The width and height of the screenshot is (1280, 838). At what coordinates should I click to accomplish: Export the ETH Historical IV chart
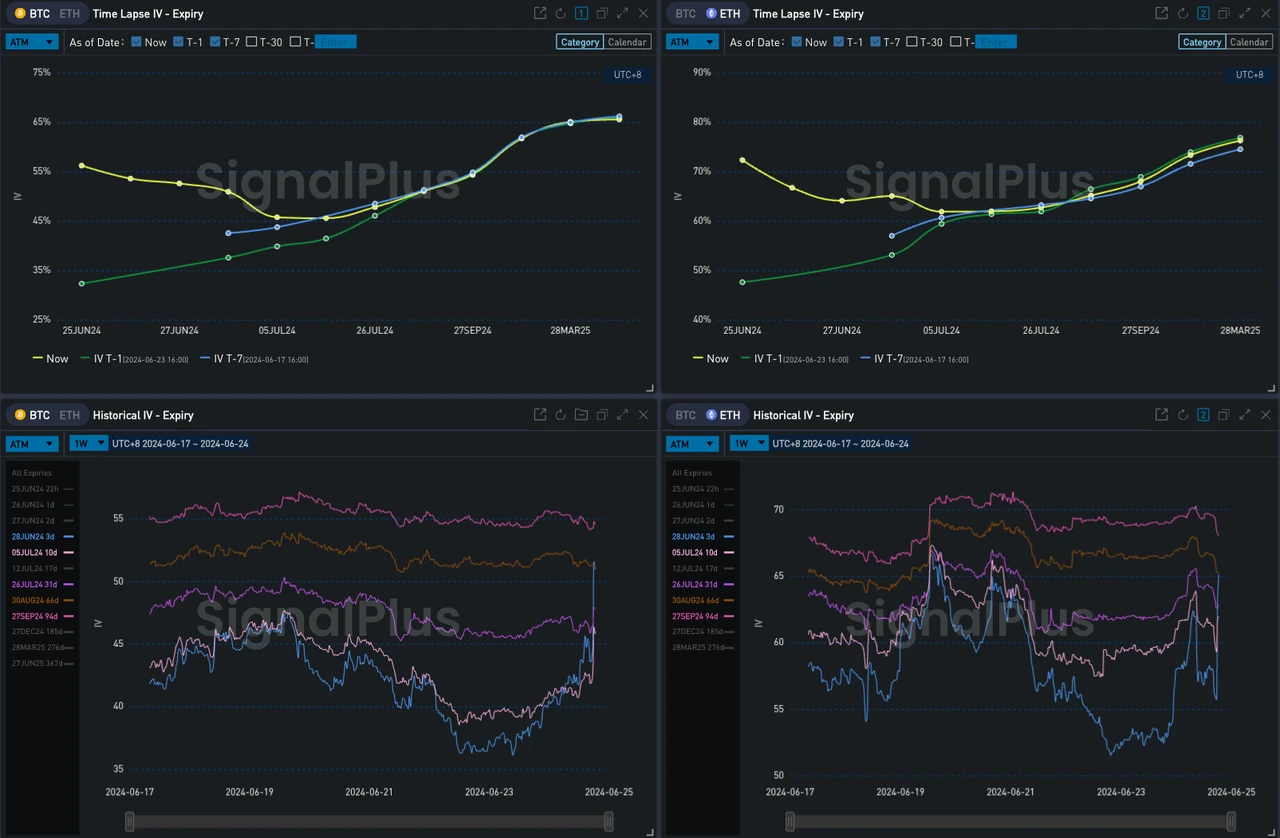pyautogui.click(x=1161, y=415)
